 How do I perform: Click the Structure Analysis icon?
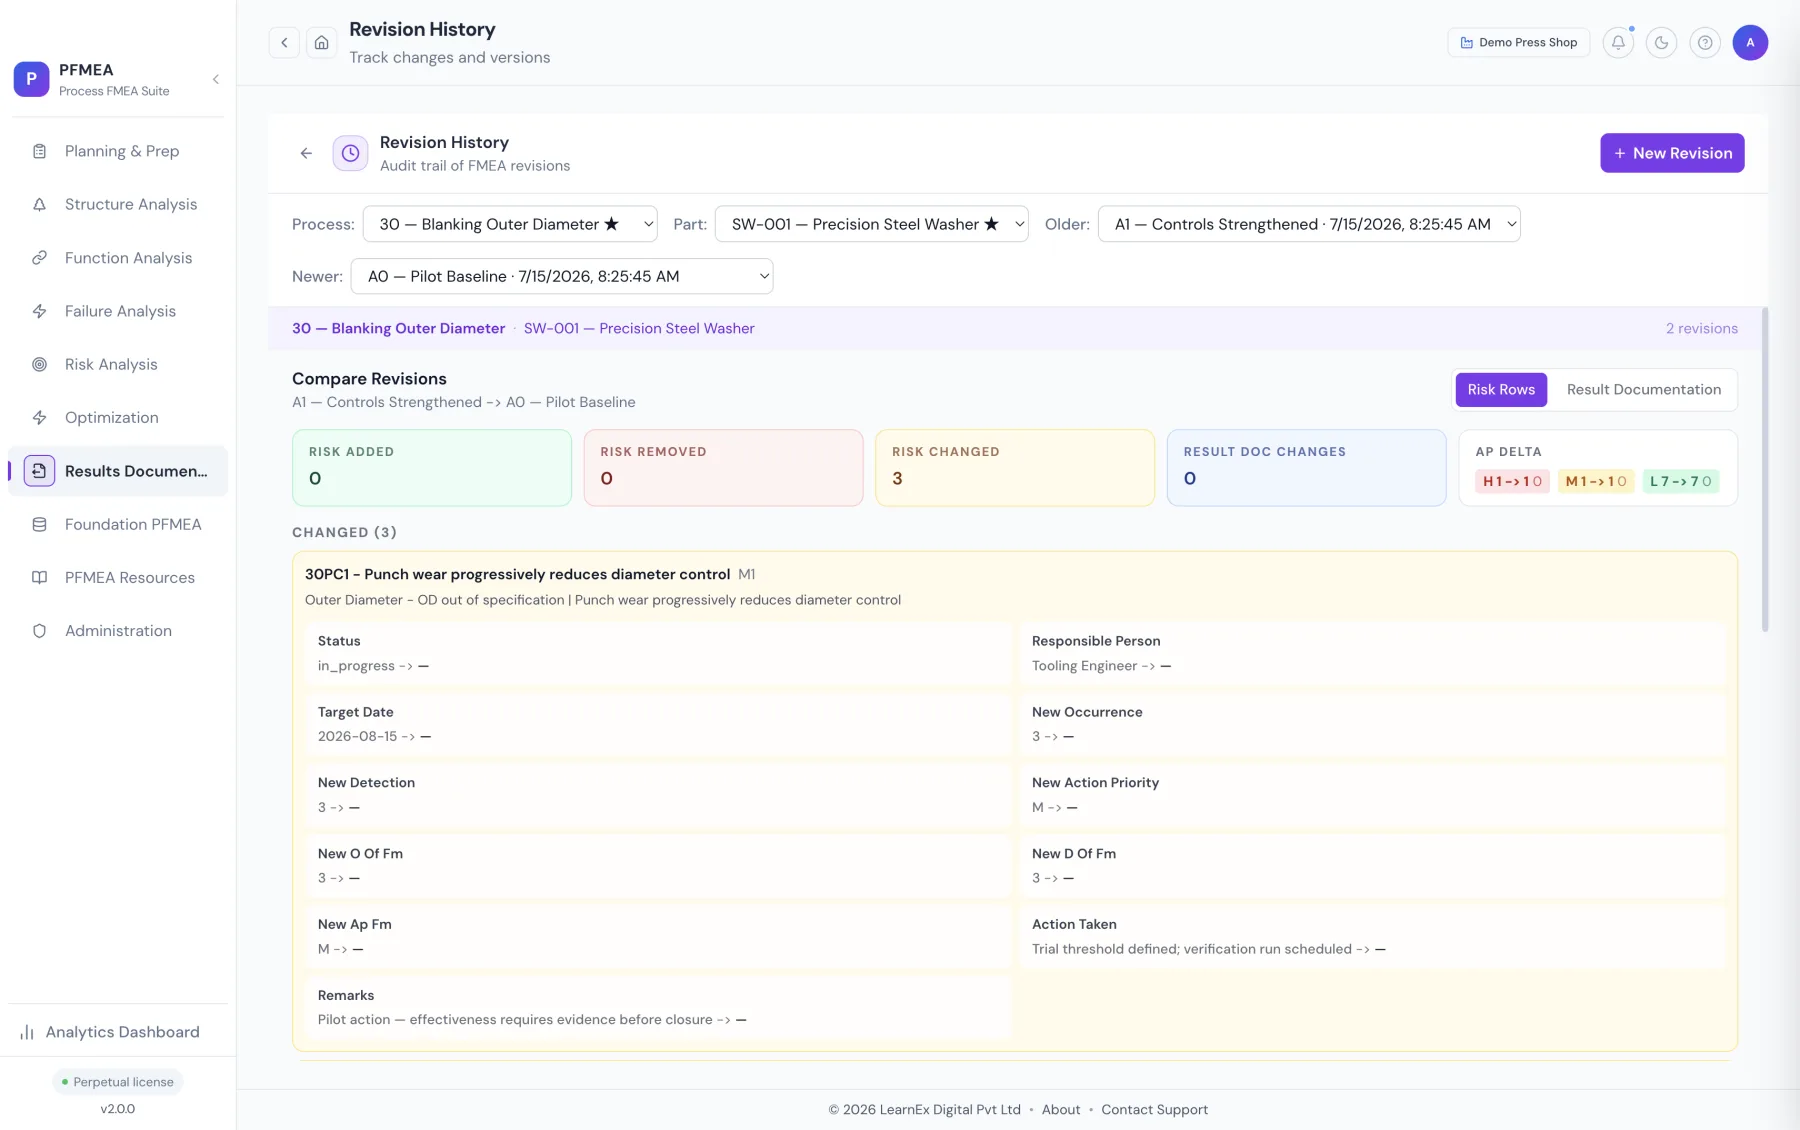40,204
